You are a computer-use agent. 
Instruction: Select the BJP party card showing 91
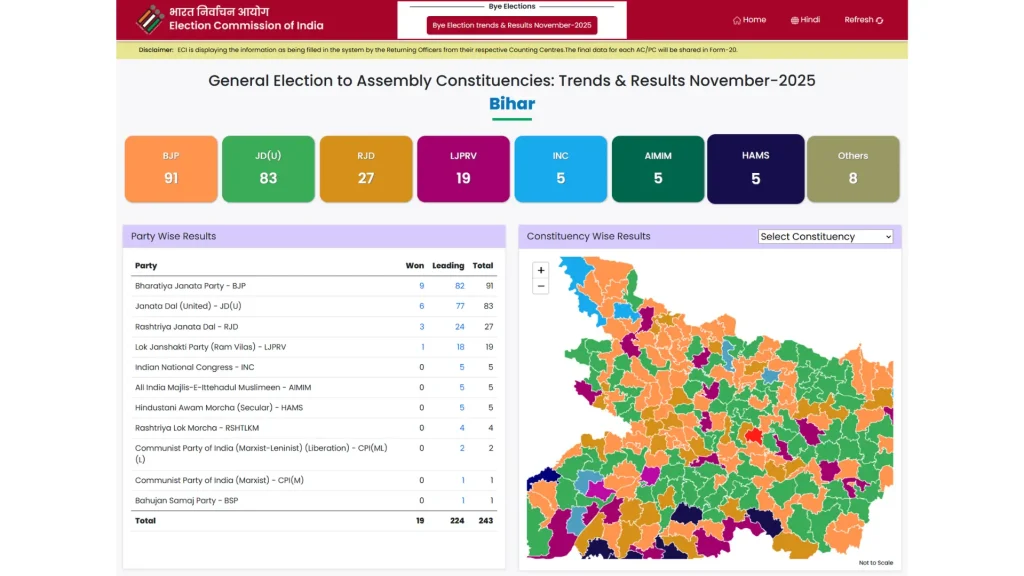click(170, 168)
